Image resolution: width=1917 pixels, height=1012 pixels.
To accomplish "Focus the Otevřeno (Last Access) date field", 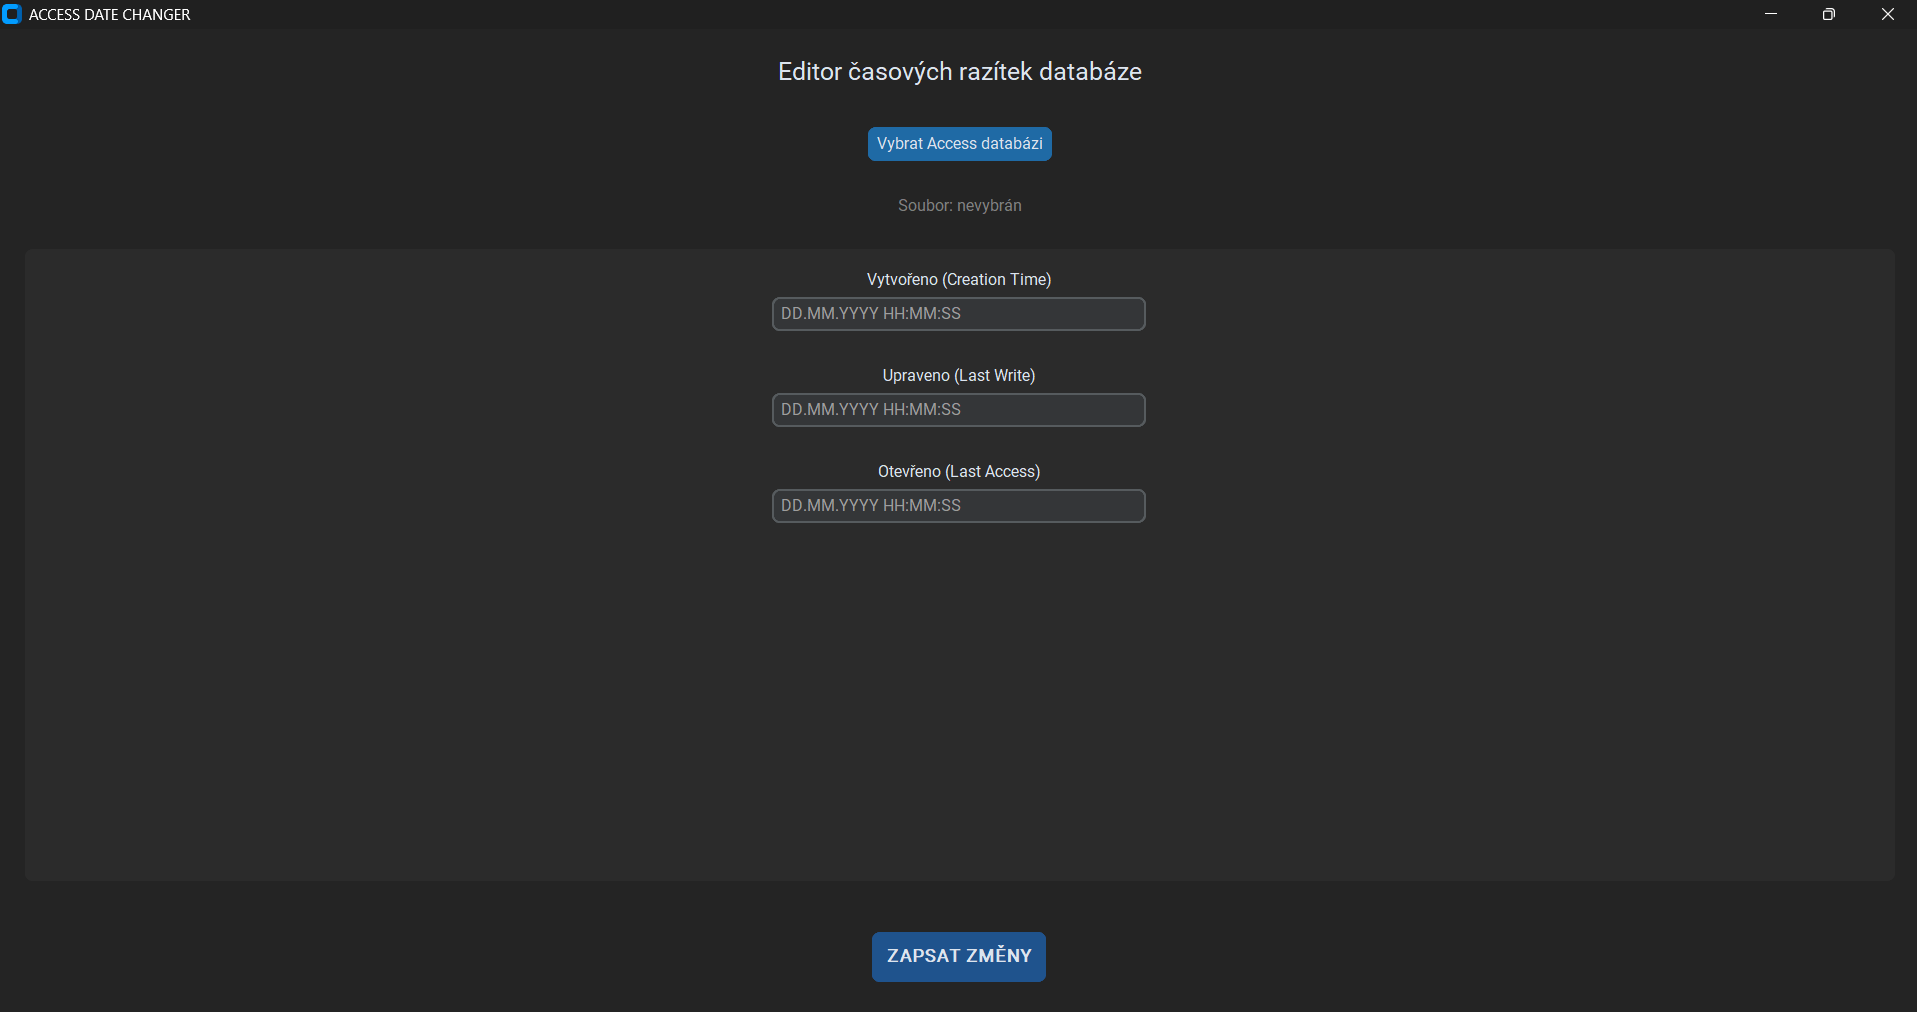I will 958,506.
